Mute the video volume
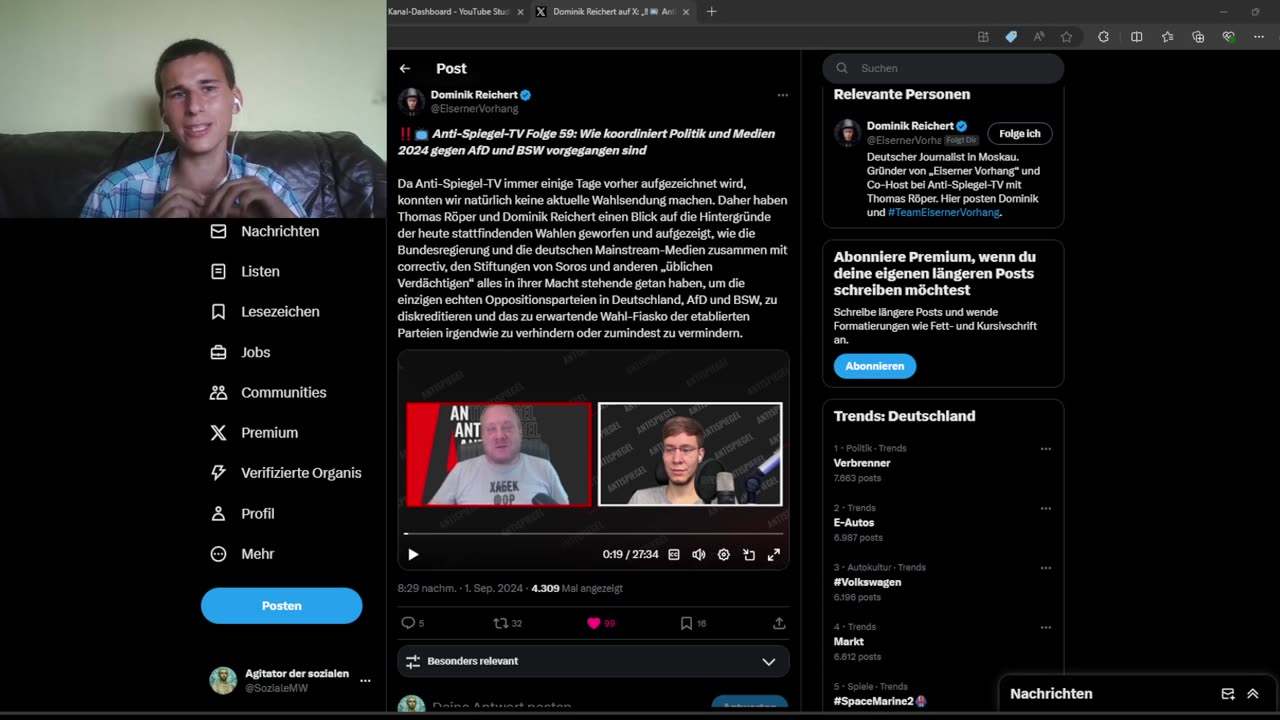Viewport: 1280px width, 720px height. 699,554
